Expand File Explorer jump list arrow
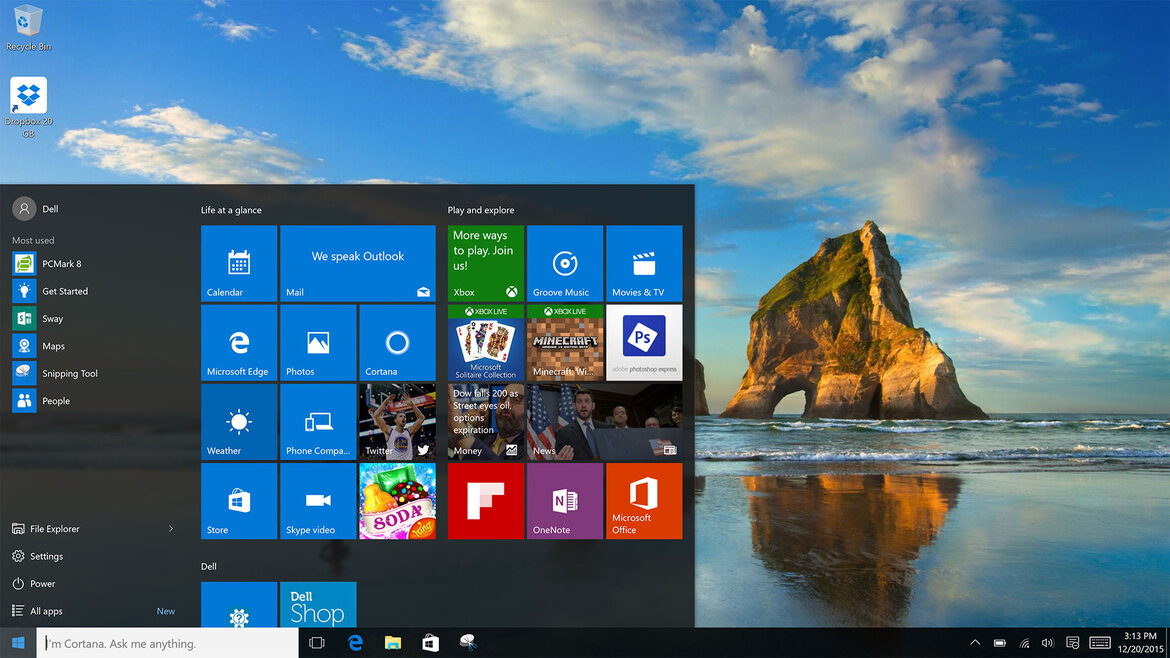 point(171,529)
